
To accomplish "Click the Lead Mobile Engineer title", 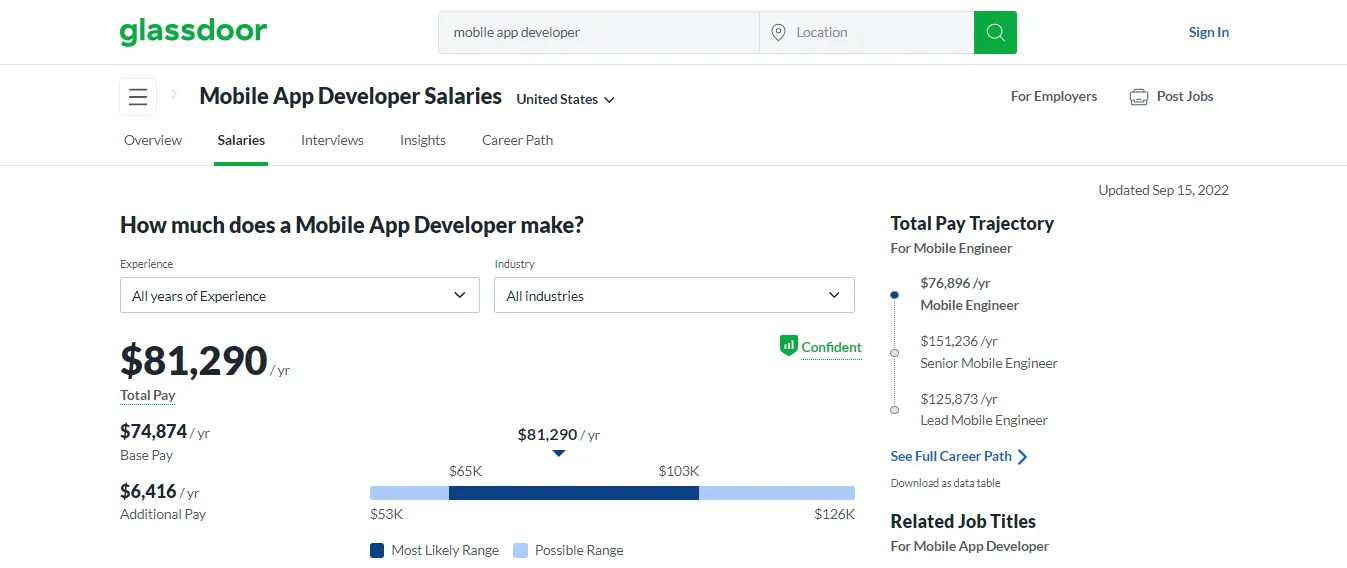I will click(x=984, y=420).
